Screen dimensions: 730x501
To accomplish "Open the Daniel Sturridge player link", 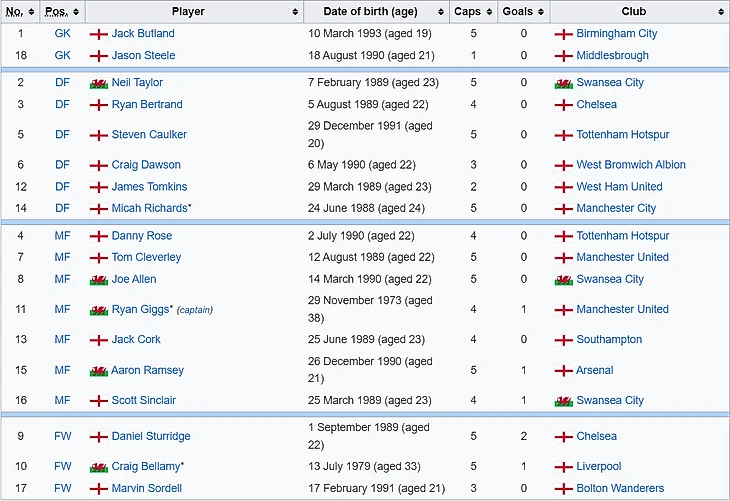I will pos(151,436).
